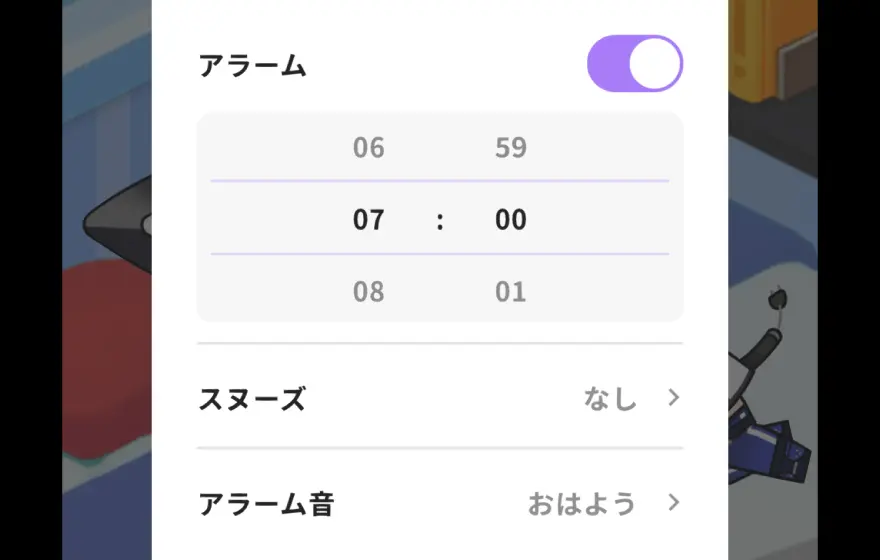Screen dimensions: 880x560
Task: Select hour 08 in the time picker
Action: (x=368, y=292)
